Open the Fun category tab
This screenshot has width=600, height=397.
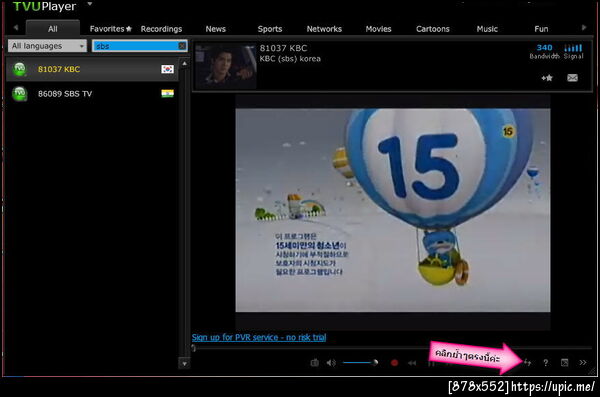coord(541,29)
